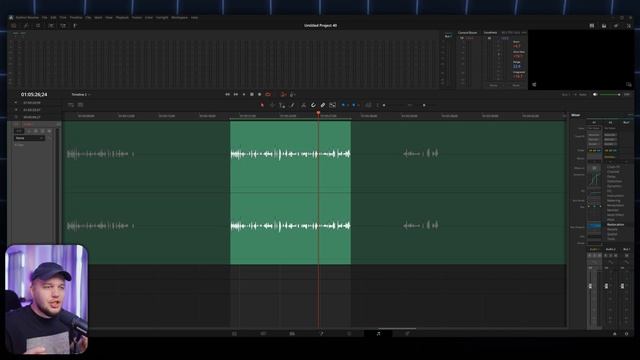Adjust the monitor volume slider at top right

[x=610, y=94]
